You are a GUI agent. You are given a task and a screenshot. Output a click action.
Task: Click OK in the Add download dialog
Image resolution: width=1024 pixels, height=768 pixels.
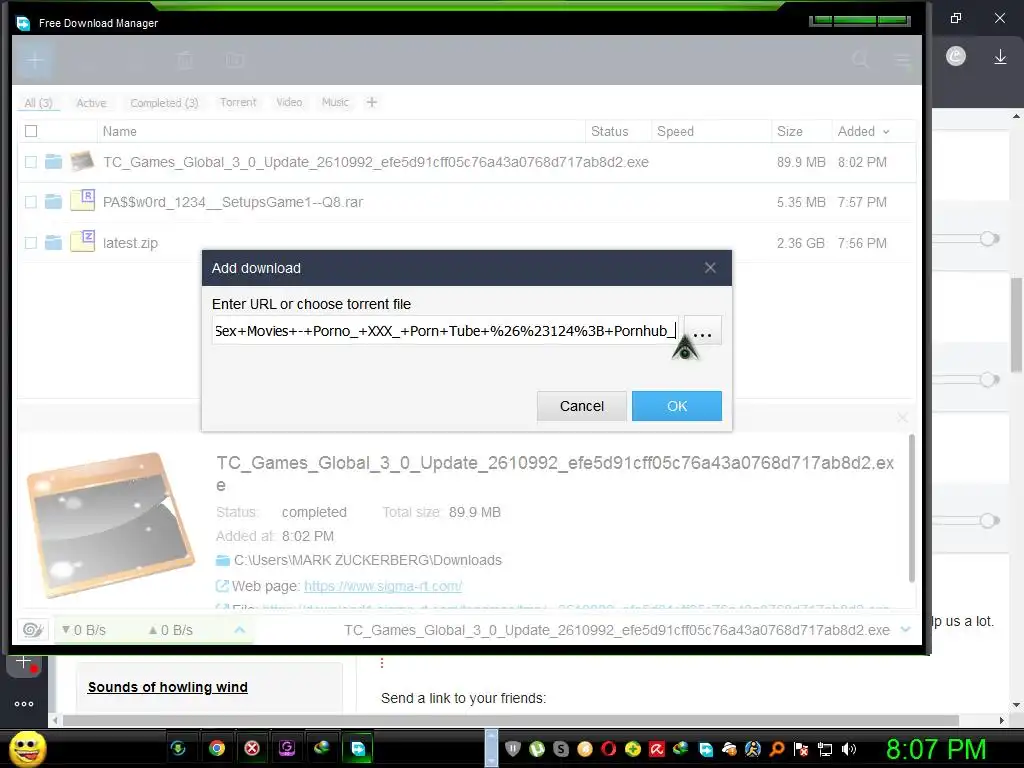[x=677, y=406]
